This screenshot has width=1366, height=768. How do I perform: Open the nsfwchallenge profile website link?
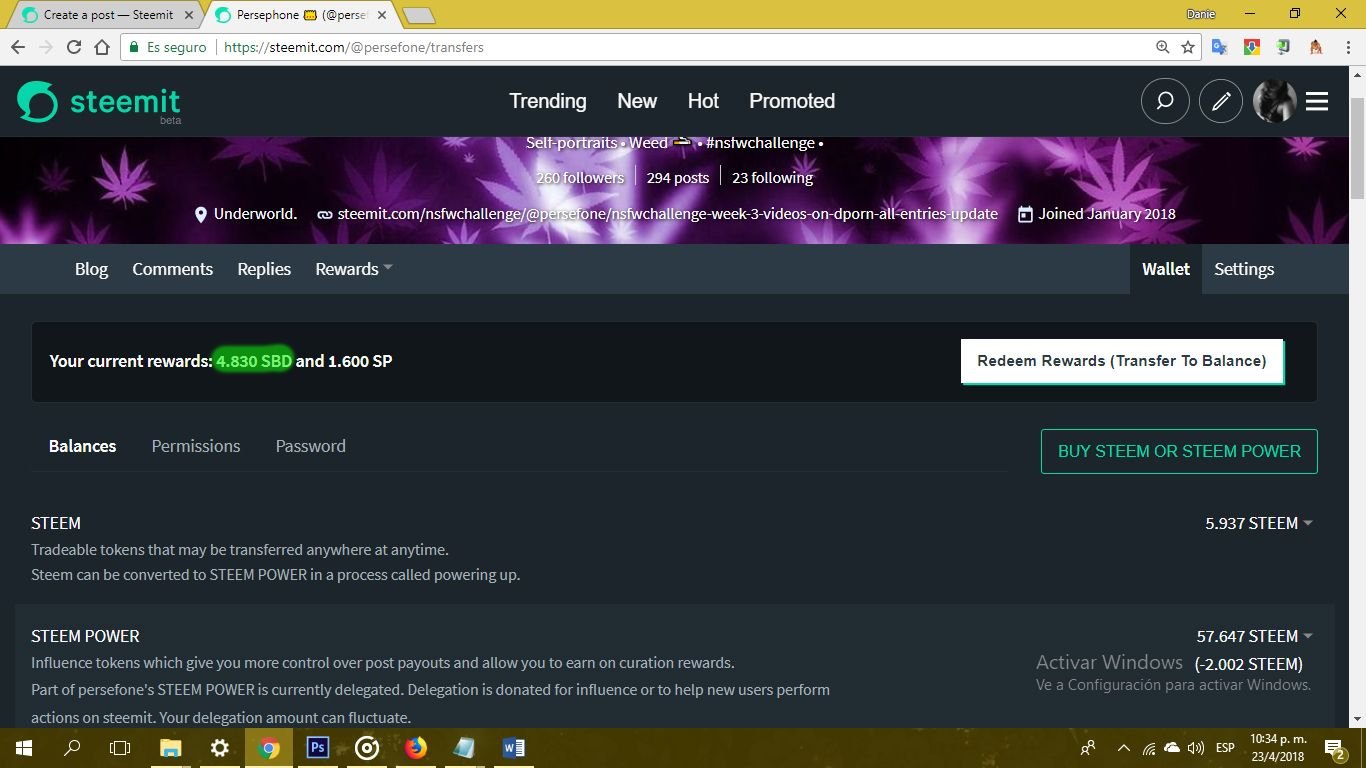click(667, 214)
